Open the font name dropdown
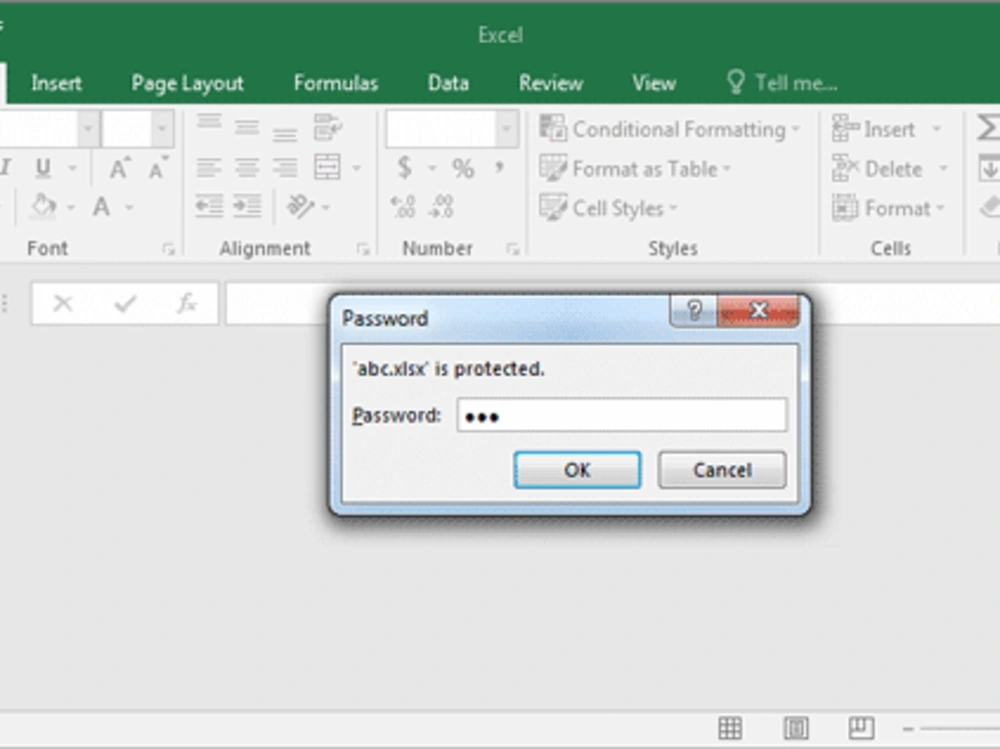The width and height of the screenshot is (1000, 749). 88,130
